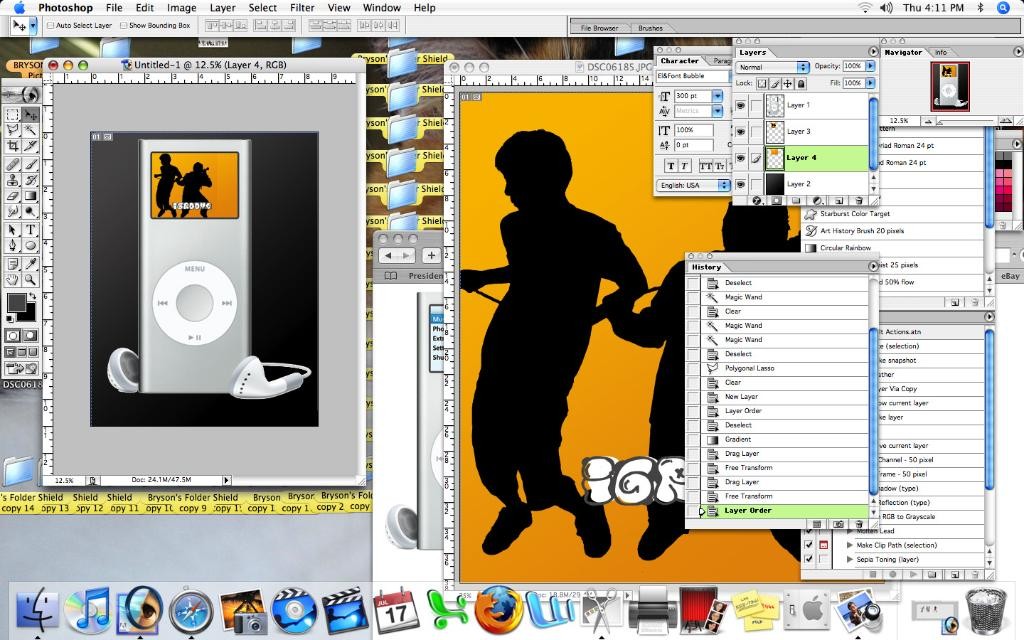Viewport: 1024px width, 640px height.
Task: Toggle Lock transparent pixels button
Action: pos(761,84)
